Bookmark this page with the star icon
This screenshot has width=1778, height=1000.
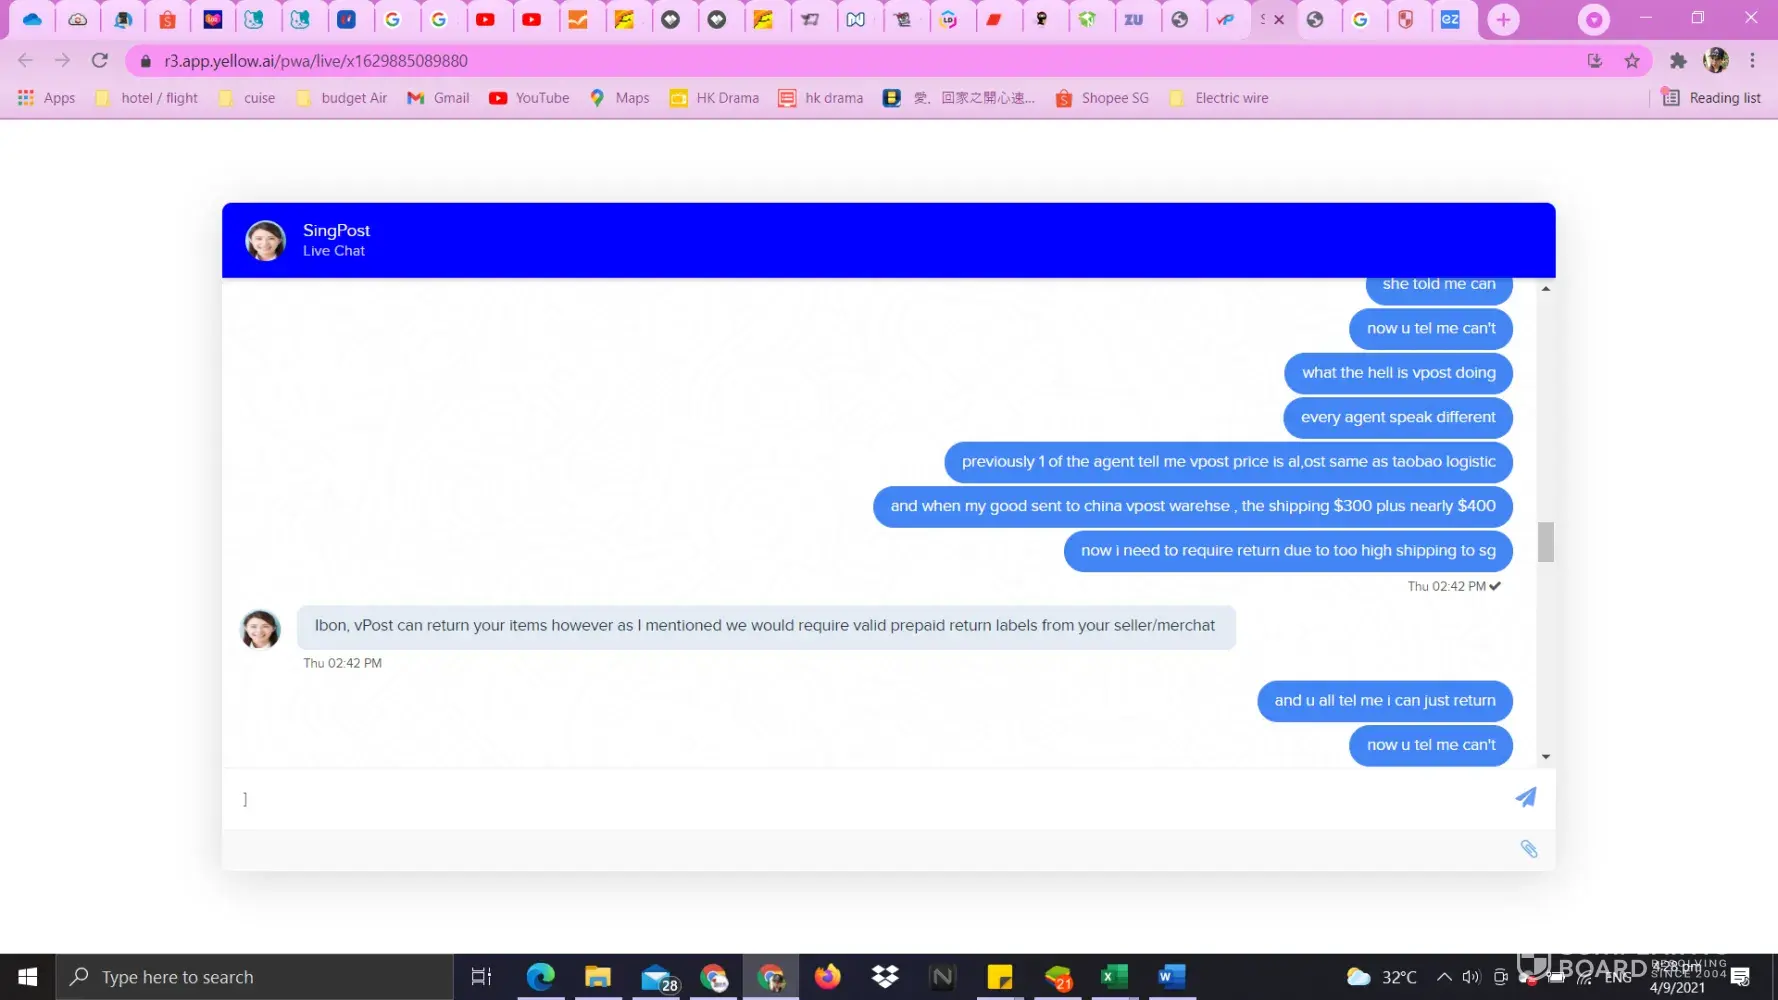[1632, 61]
